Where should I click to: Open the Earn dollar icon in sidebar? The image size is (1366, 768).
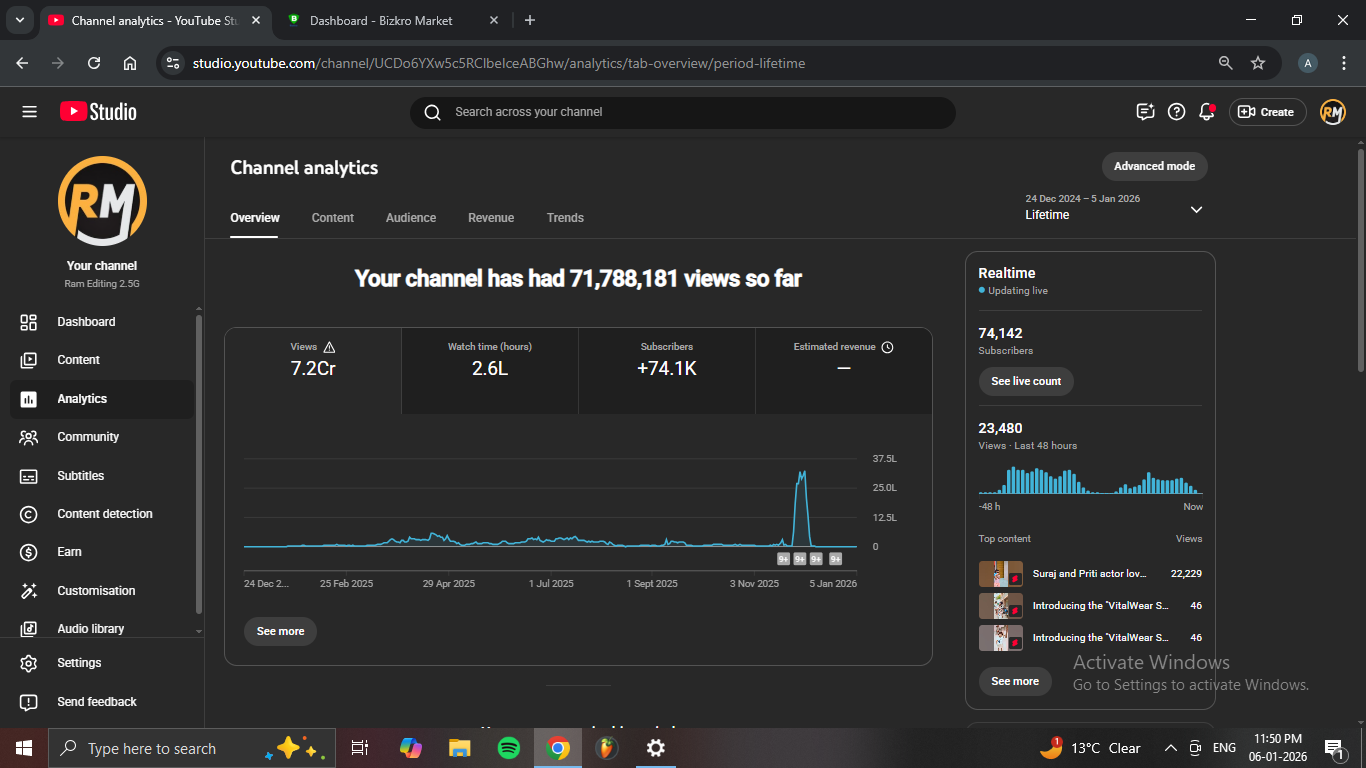pyautogui.click(x=29, y=552)
